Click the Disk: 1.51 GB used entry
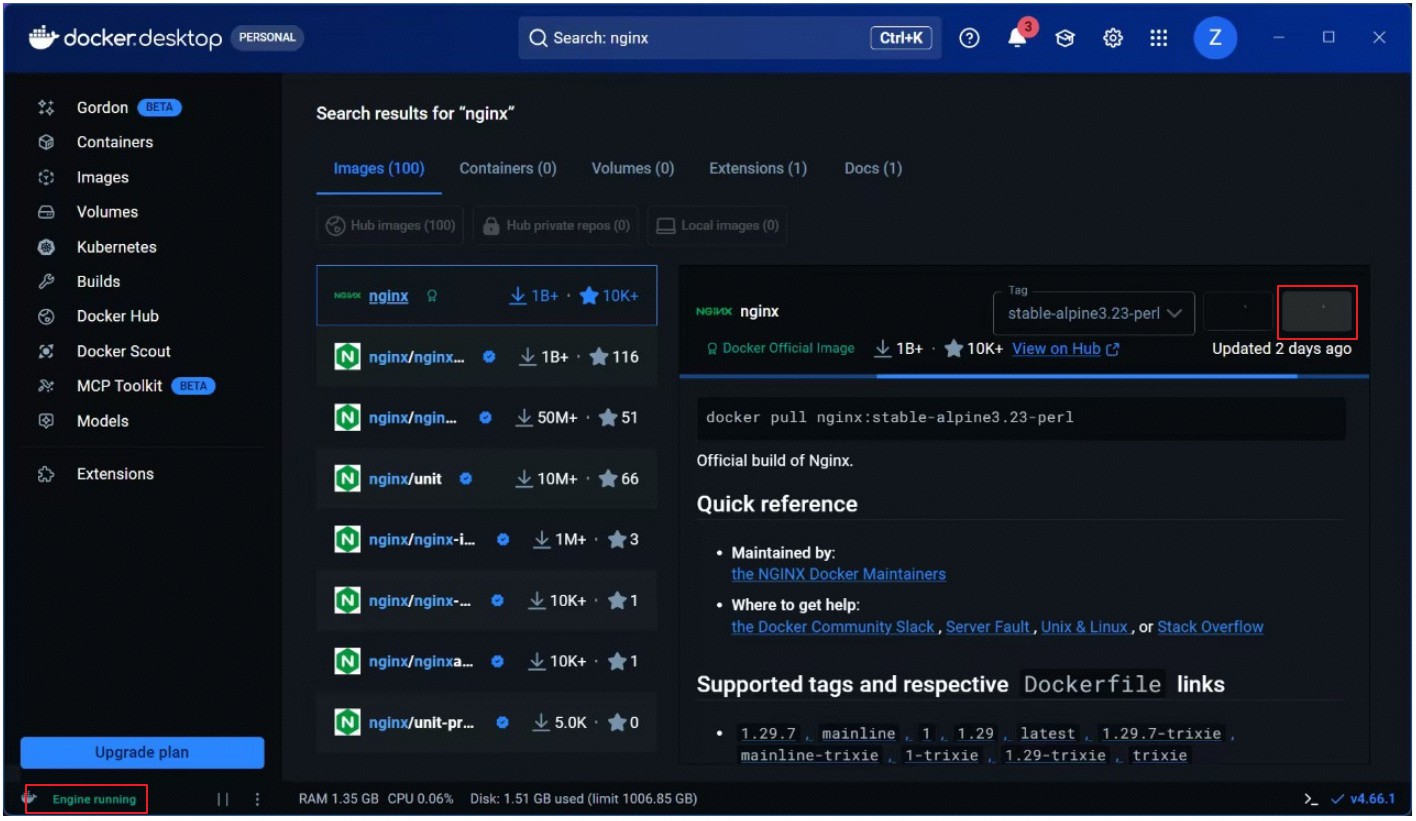The height and width of the screenshot is (821, 1416). (582, 799)
